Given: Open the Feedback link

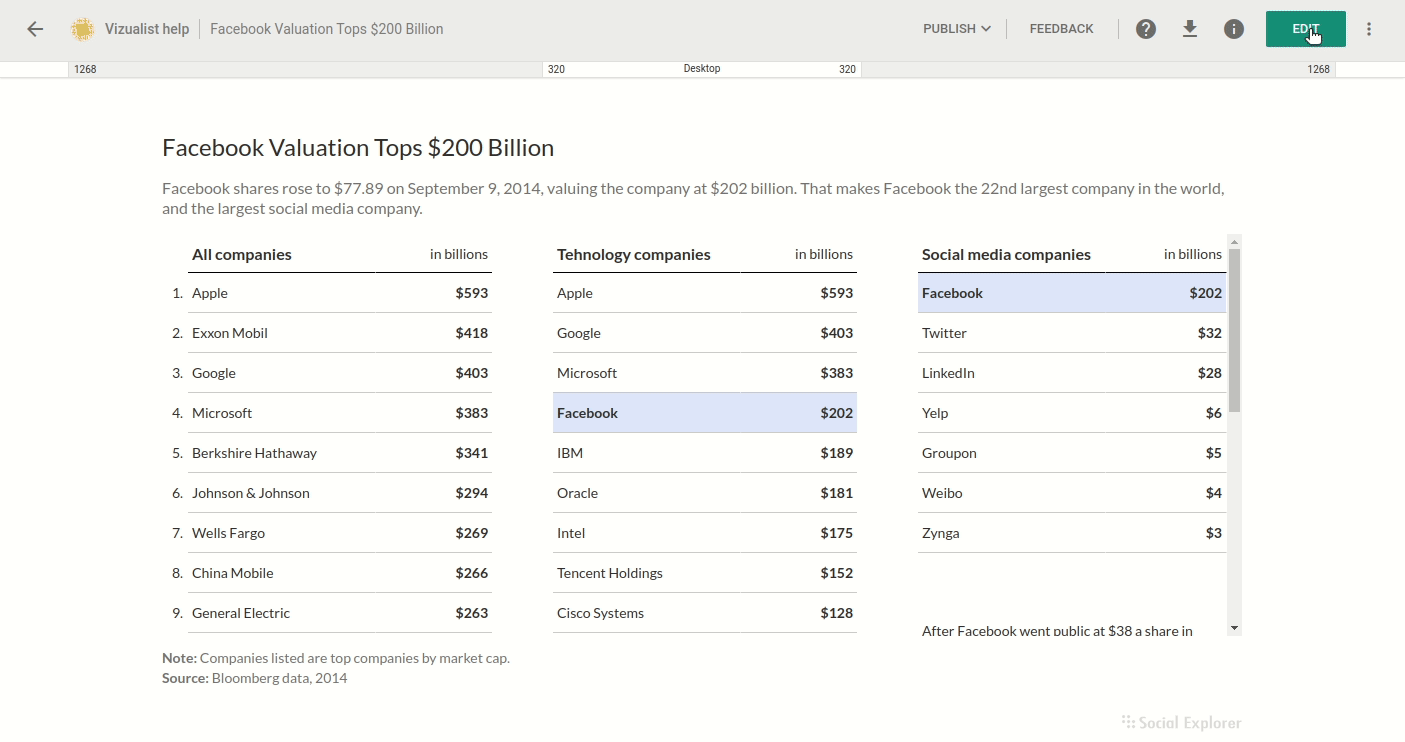Looking at the screenshot, I should pyautogui.click(x=1061, y=29).
